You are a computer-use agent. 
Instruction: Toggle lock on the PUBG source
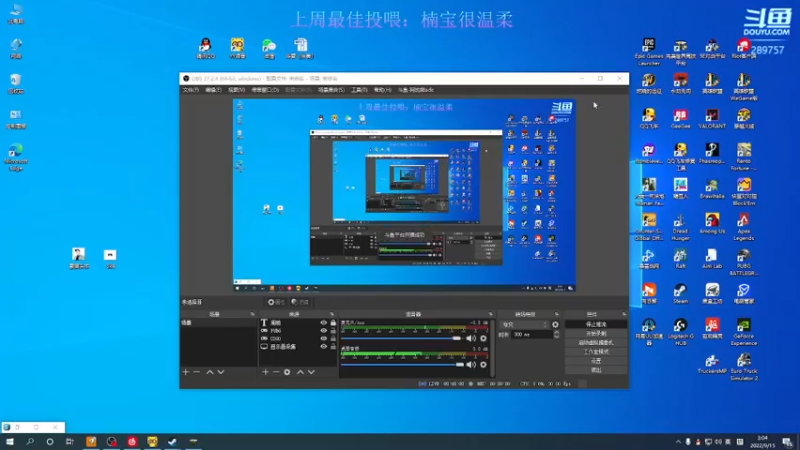tap(333, 331)
